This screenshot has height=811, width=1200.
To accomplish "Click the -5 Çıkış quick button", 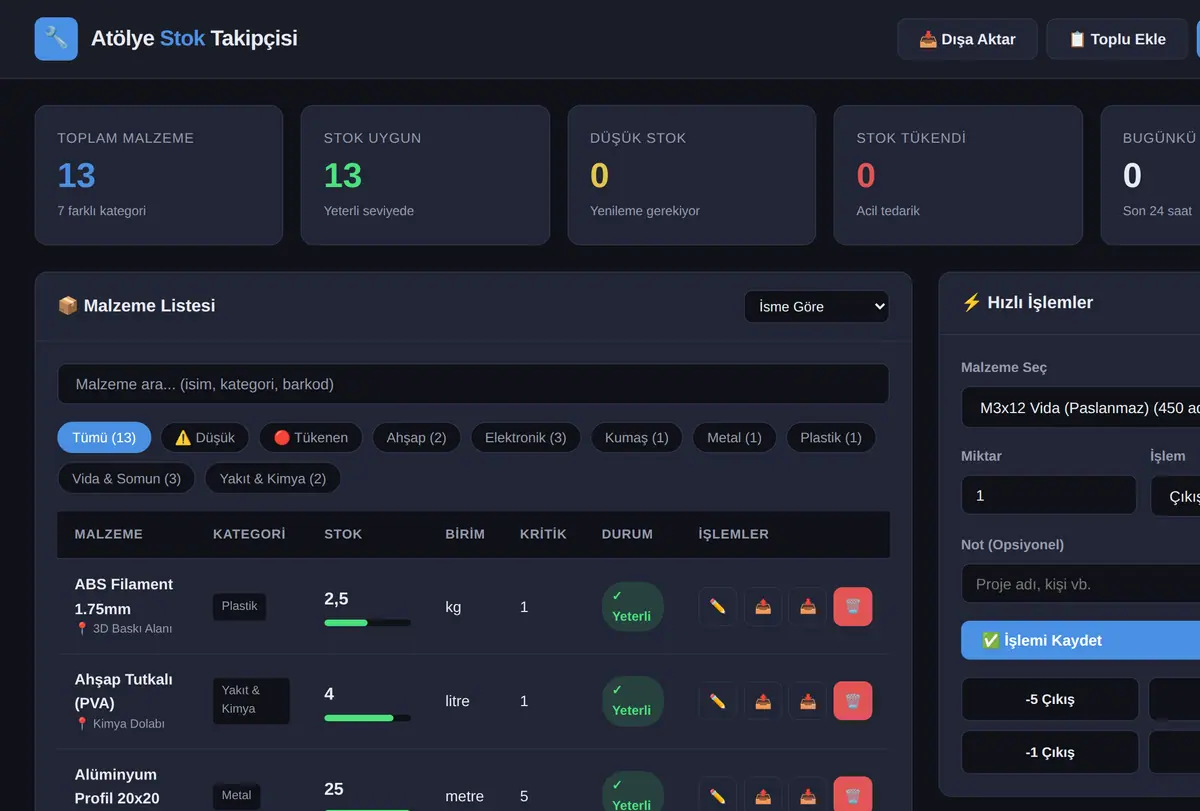I will (1050, 699).
